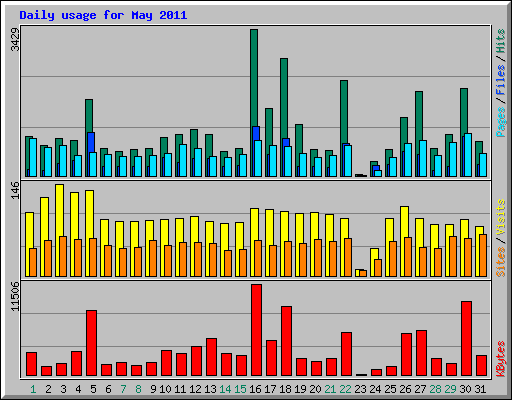Click green weekend day label 28
512x400 pixels.
[x=435, y=389]
